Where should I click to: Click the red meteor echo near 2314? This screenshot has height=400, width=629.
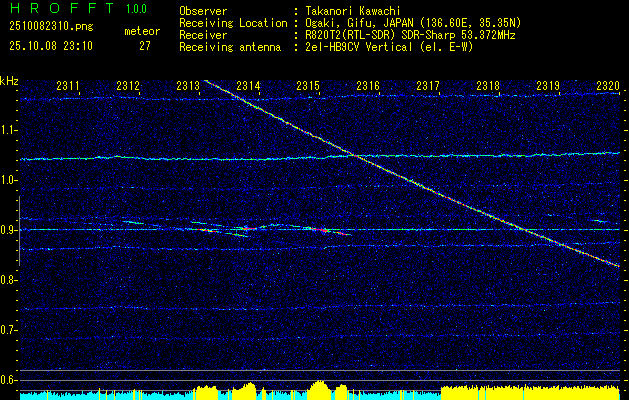coord(247,229)
